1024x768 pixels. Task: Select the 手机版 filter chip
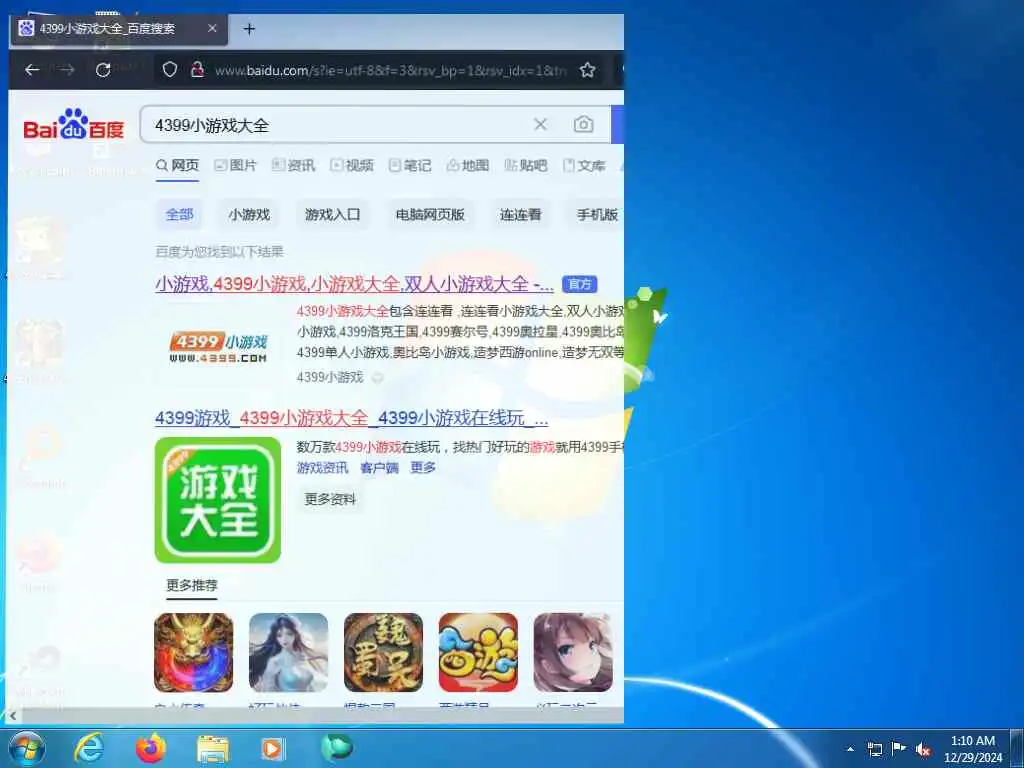click(x=597, y=215)
